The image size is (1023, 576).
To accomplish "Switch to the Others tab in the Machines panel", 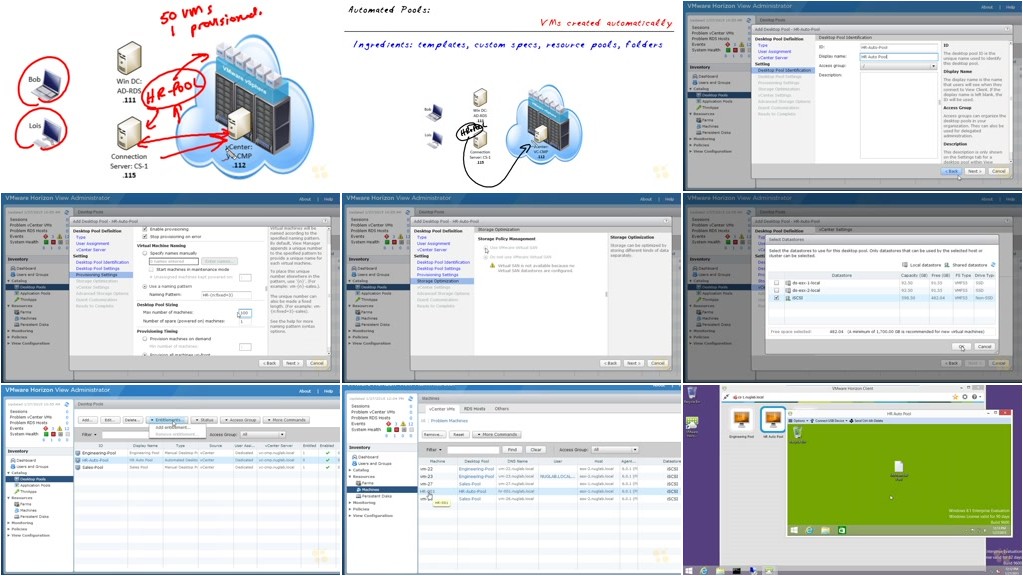I will click(502, 409).
